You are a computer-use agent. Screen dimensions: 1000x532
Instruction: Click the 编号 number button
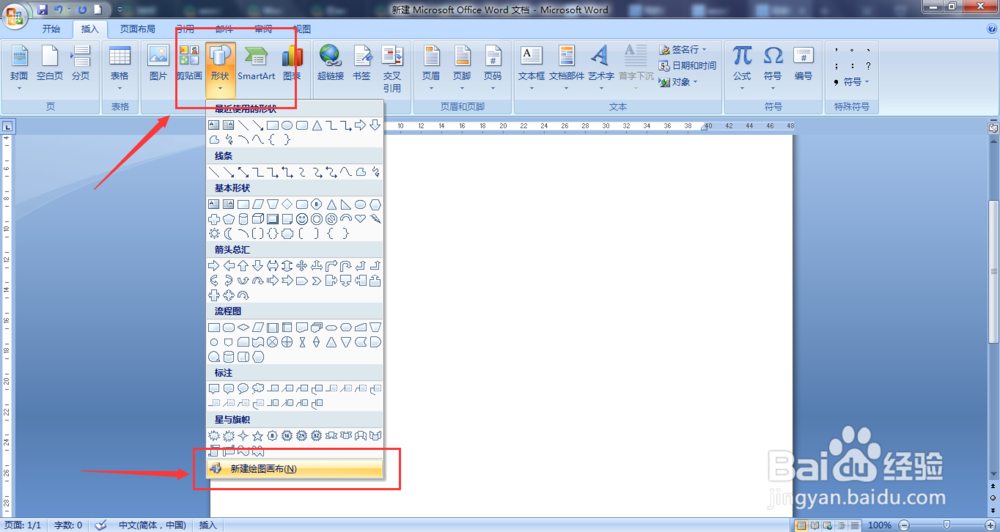804,64
